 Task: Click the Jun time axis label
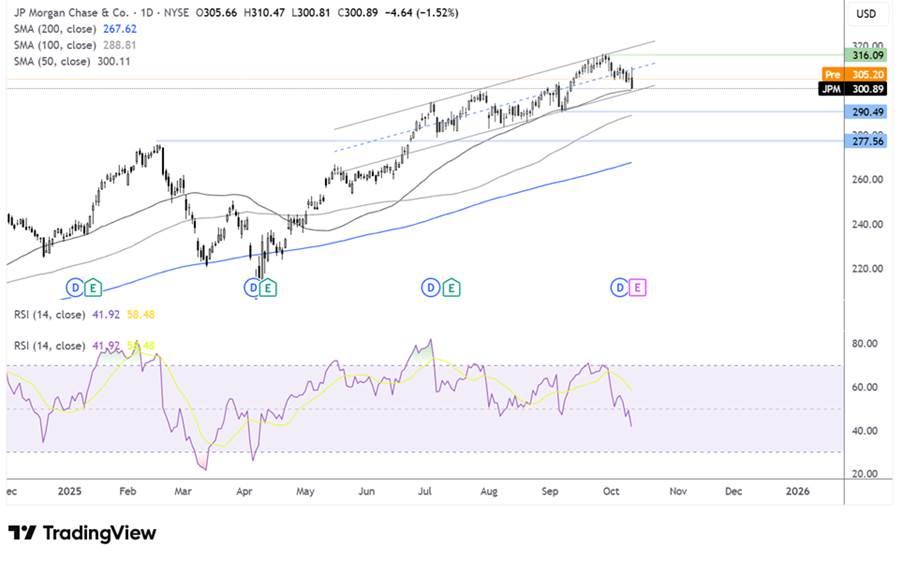(x=366, y=491)
